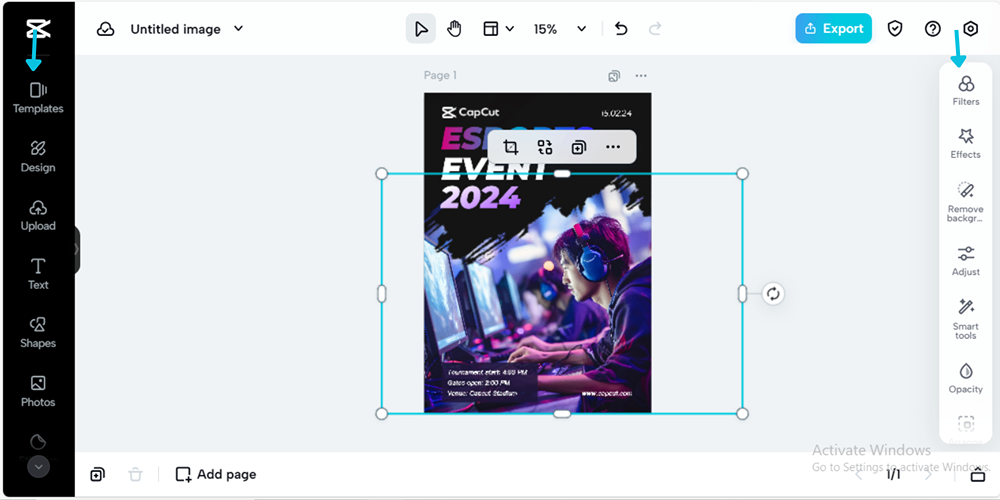This screenshot has height=500, width=1000.
Task: Click the delete trash icon in bottom bar
Action: [x=135, y=474]
